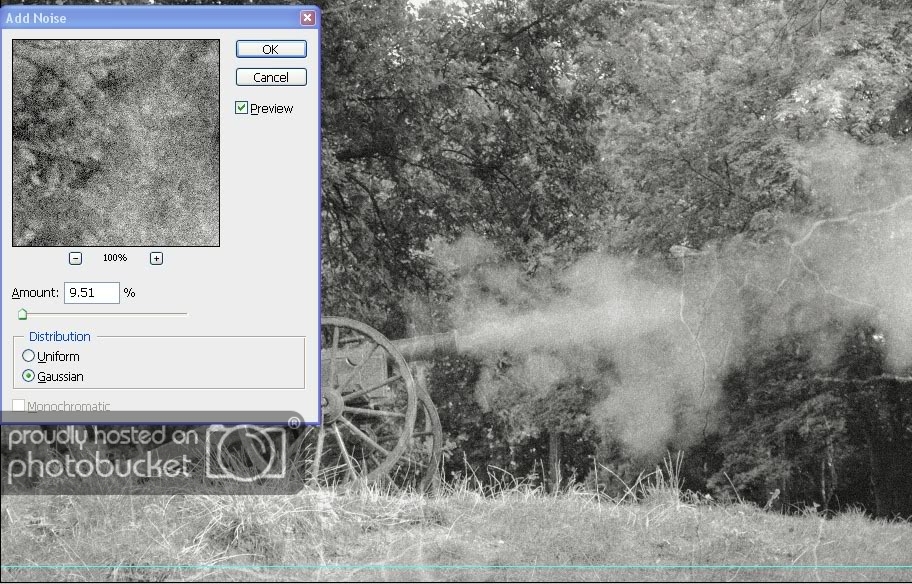
Task: Toggle the Preview checkbox
Action: click(x=242, y=108)
